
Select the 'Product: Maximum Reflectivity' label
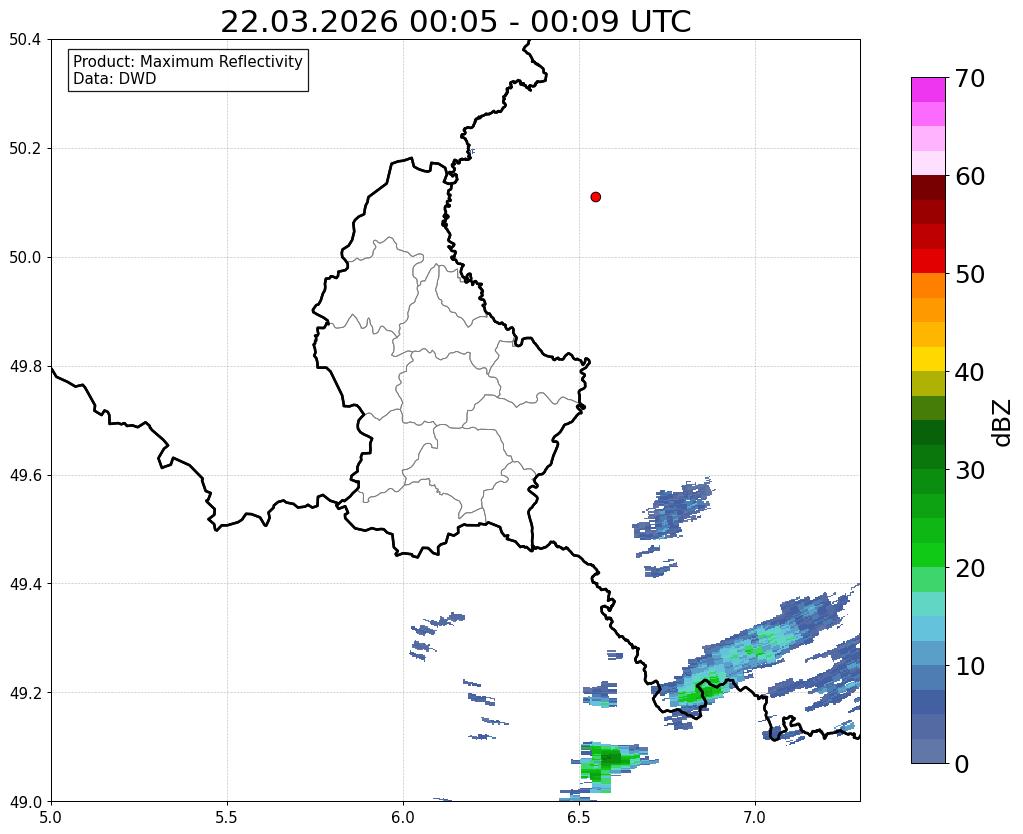[x=188, y=61]
